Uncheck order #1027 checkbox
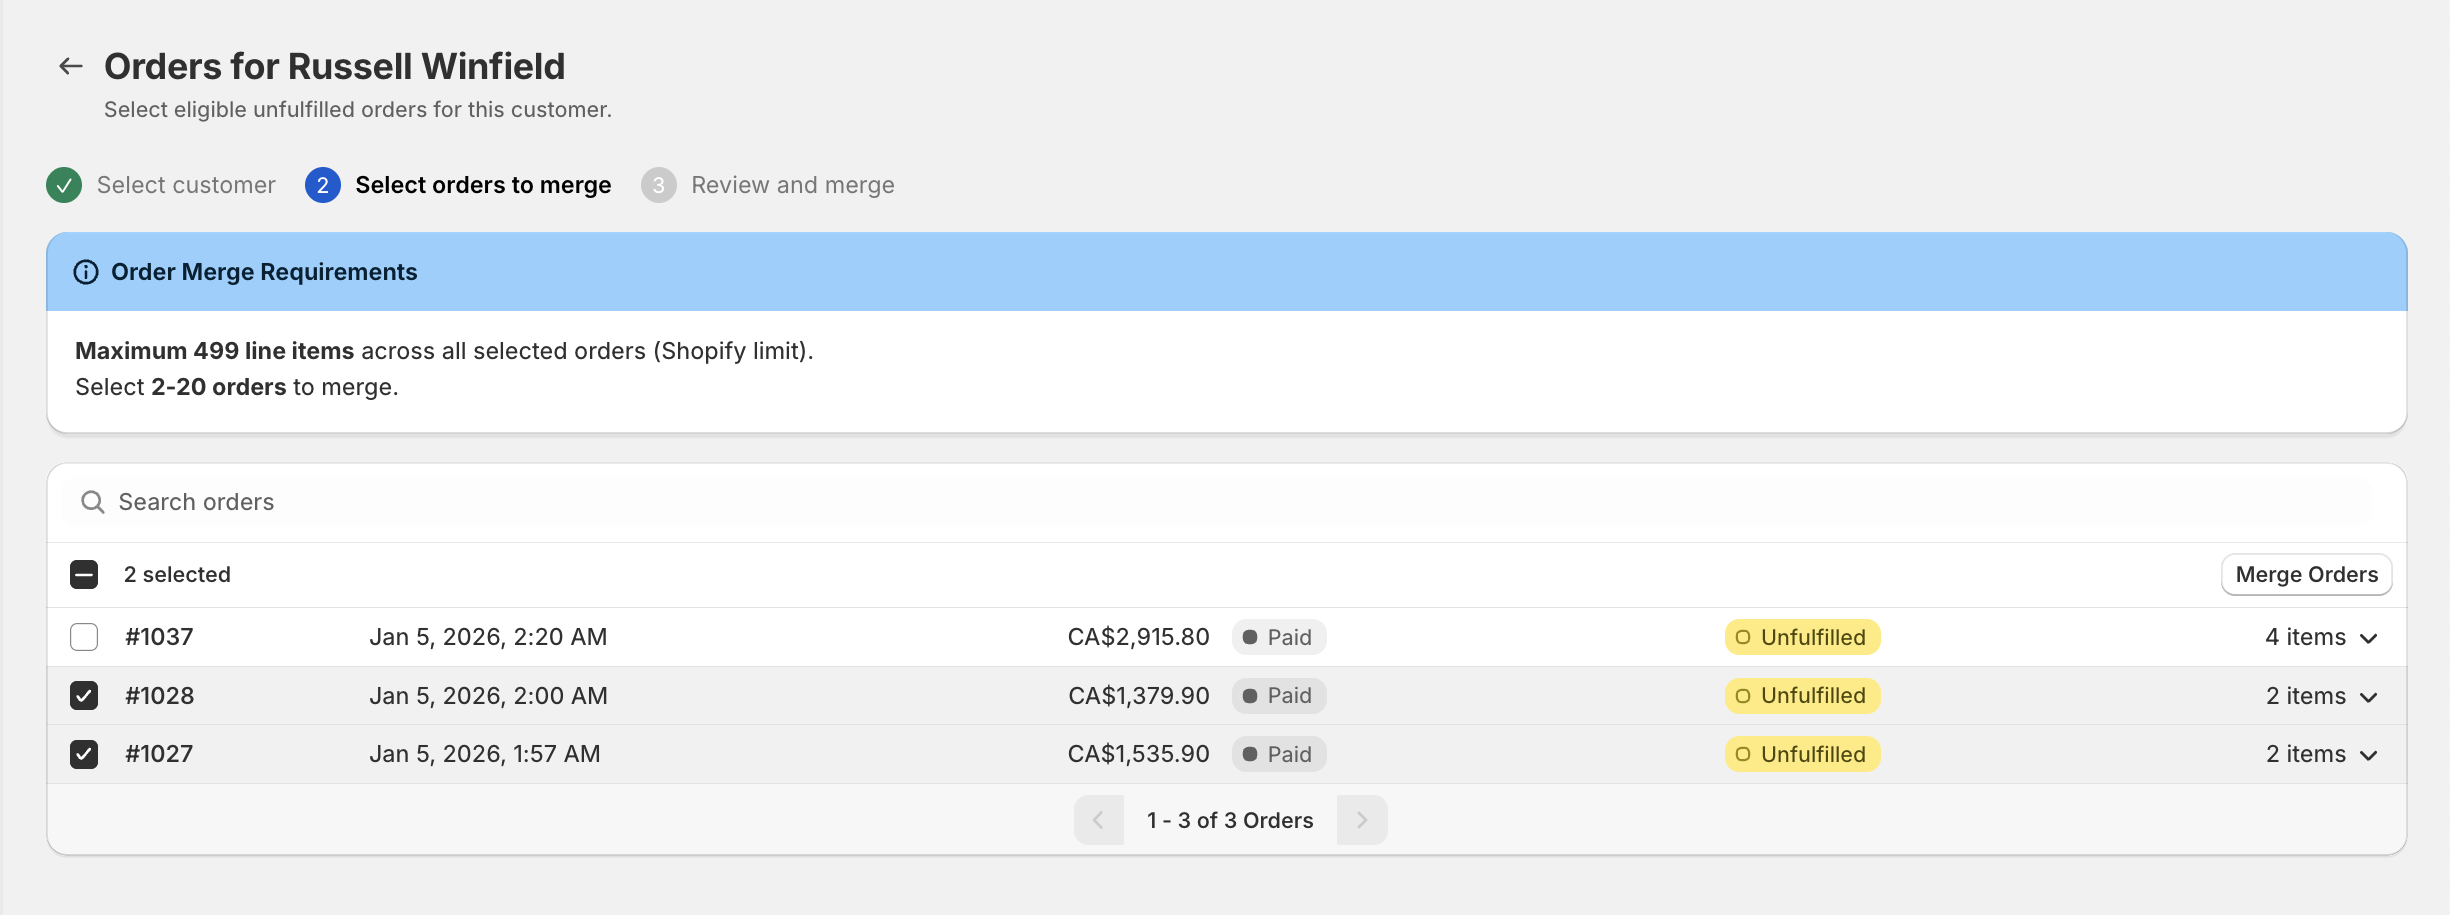 click(x=84, y=754)
